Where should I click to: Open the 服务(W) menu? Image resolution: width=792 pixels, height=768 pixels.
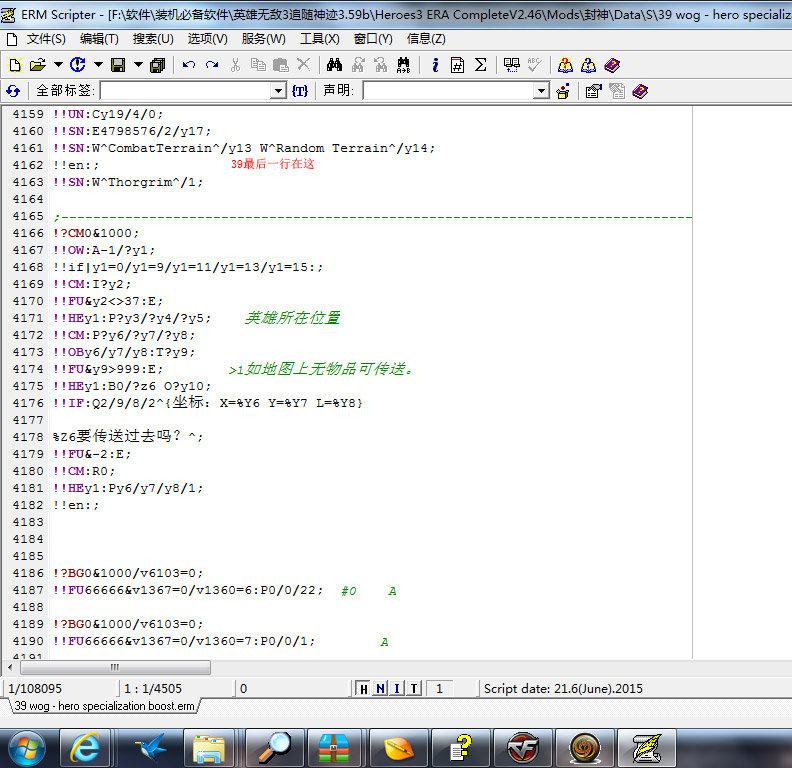click(x=263, y=39)
